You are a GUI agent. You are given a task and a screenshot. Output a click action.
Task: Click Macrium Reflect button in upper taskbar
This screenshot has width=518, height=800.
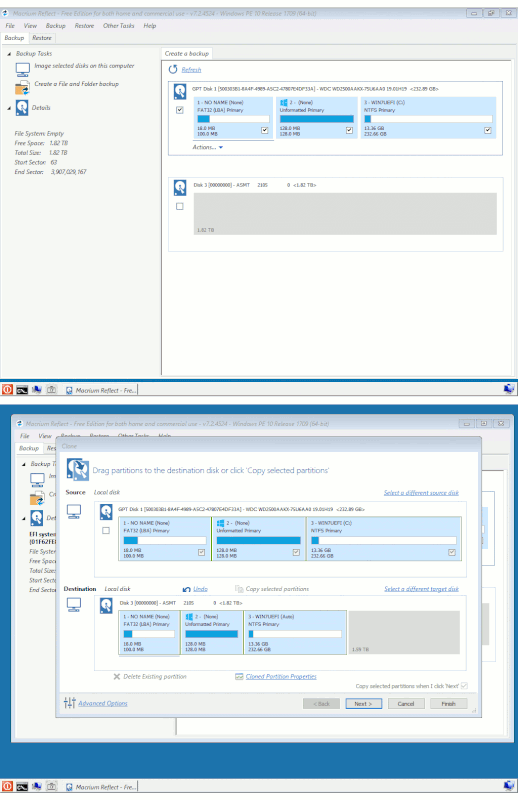click(x=101, y=390)
